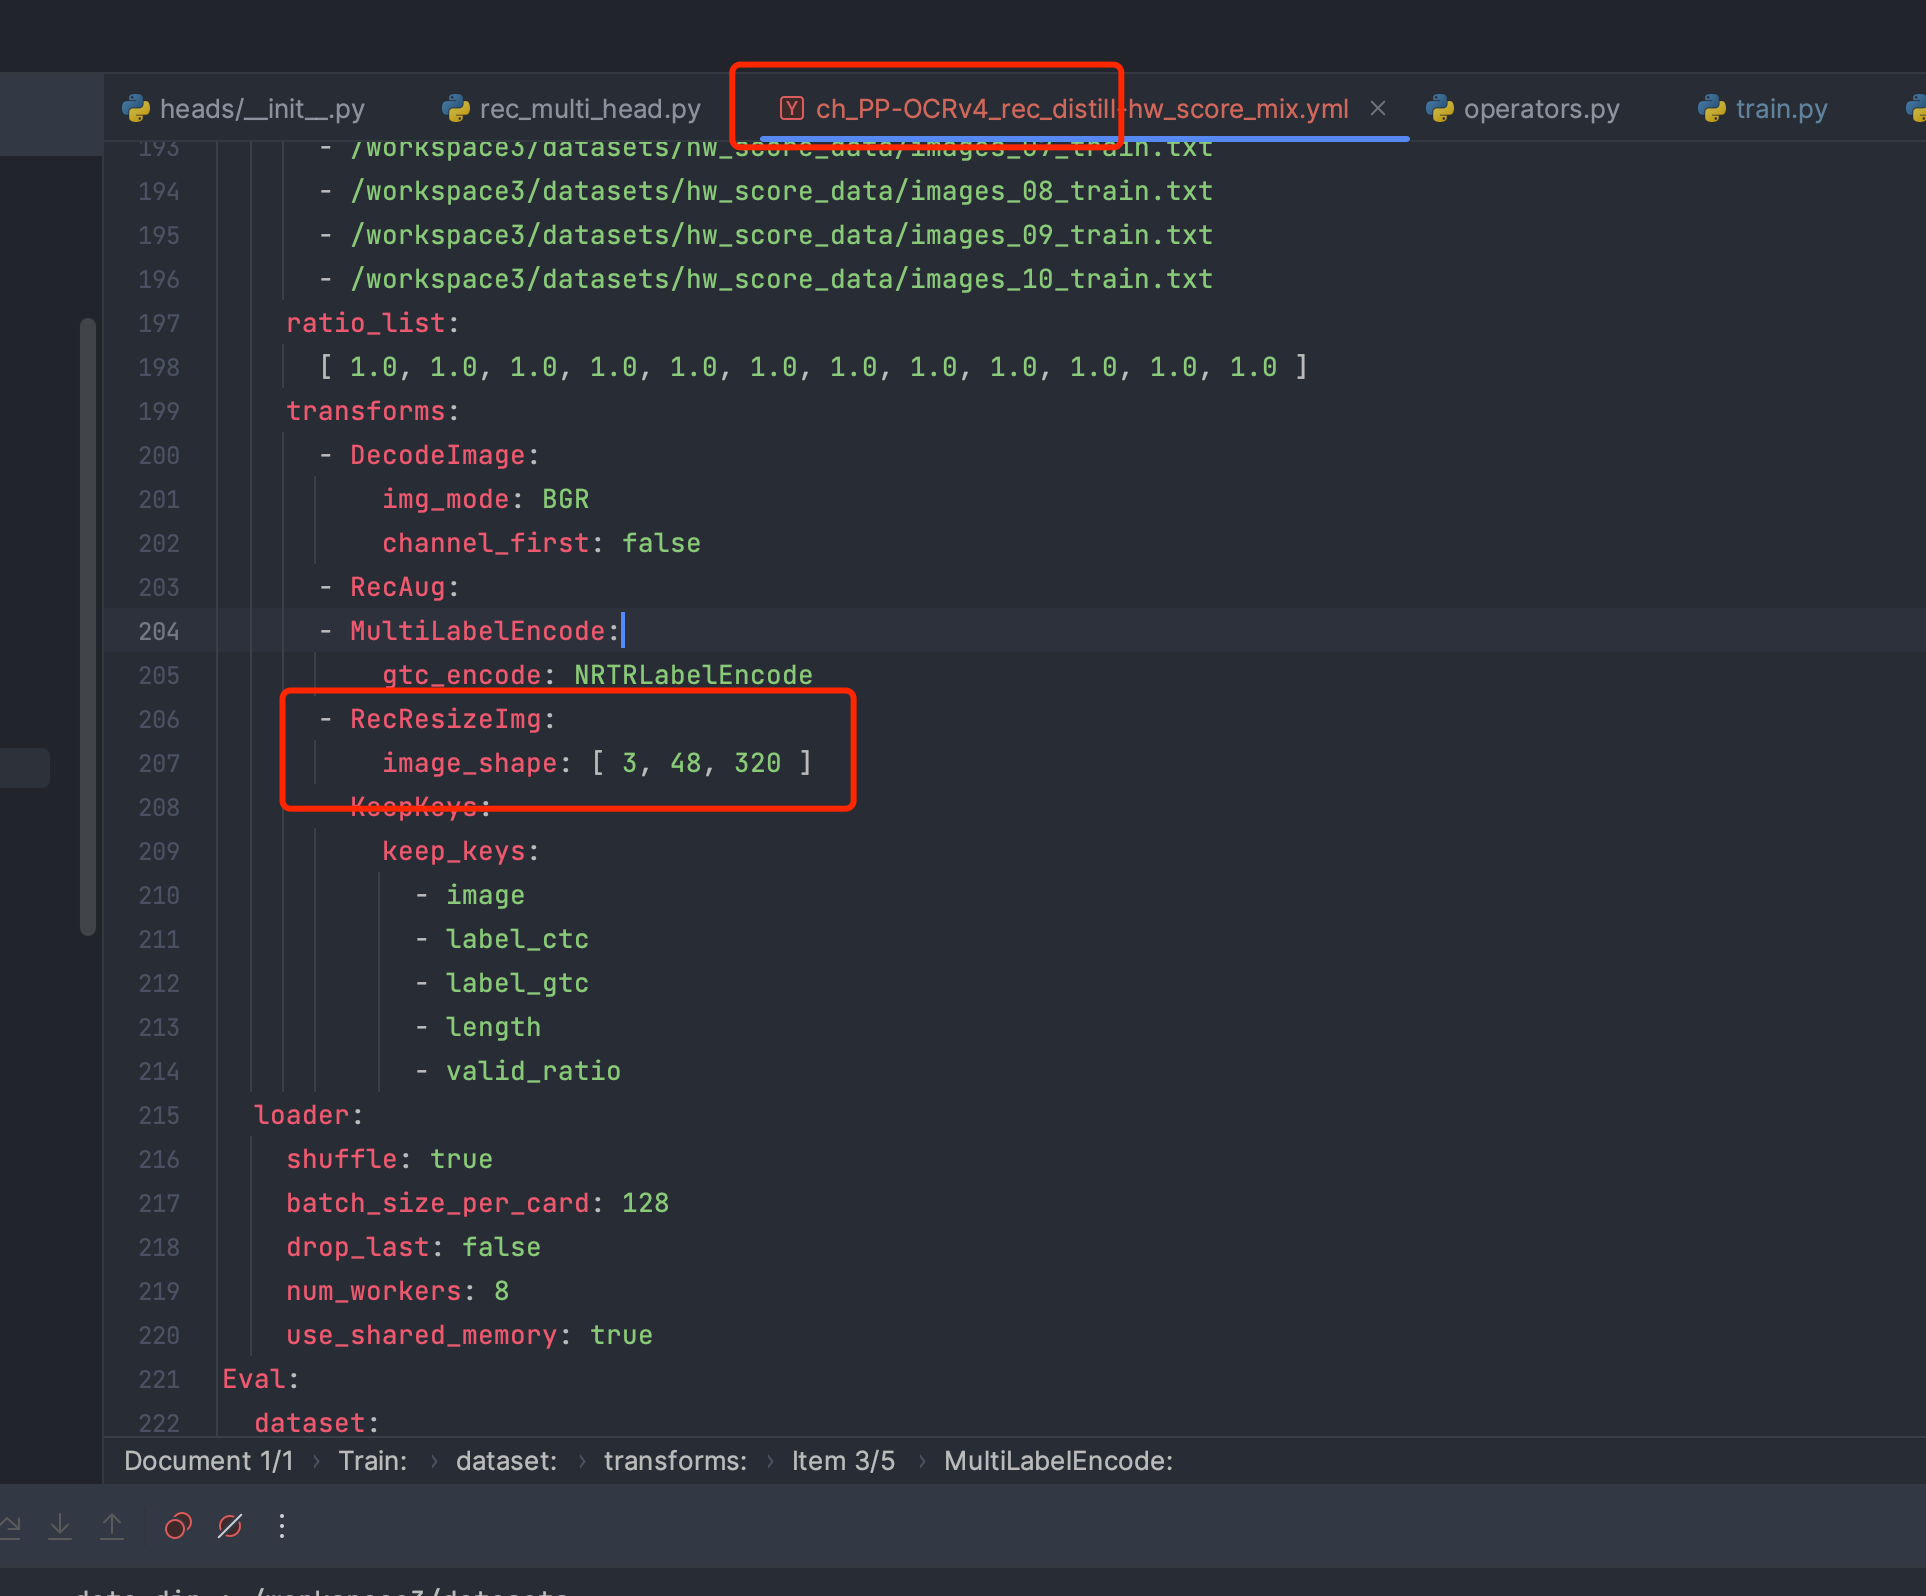Click the YAML file icon on the yml tab
Viewport: 1926px width, 1596px height.
coord(791,108)
